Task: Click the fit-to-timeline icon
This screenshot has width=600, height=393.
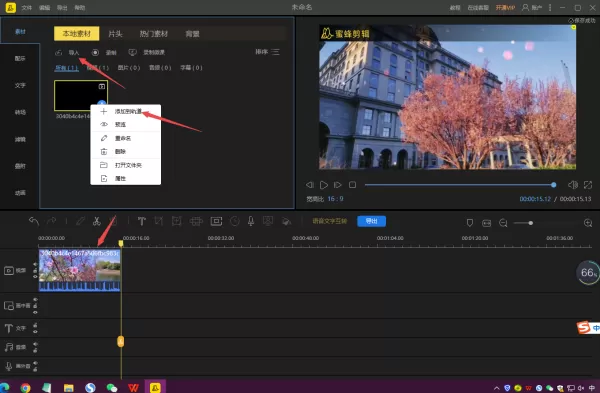Action: point(486,223)
